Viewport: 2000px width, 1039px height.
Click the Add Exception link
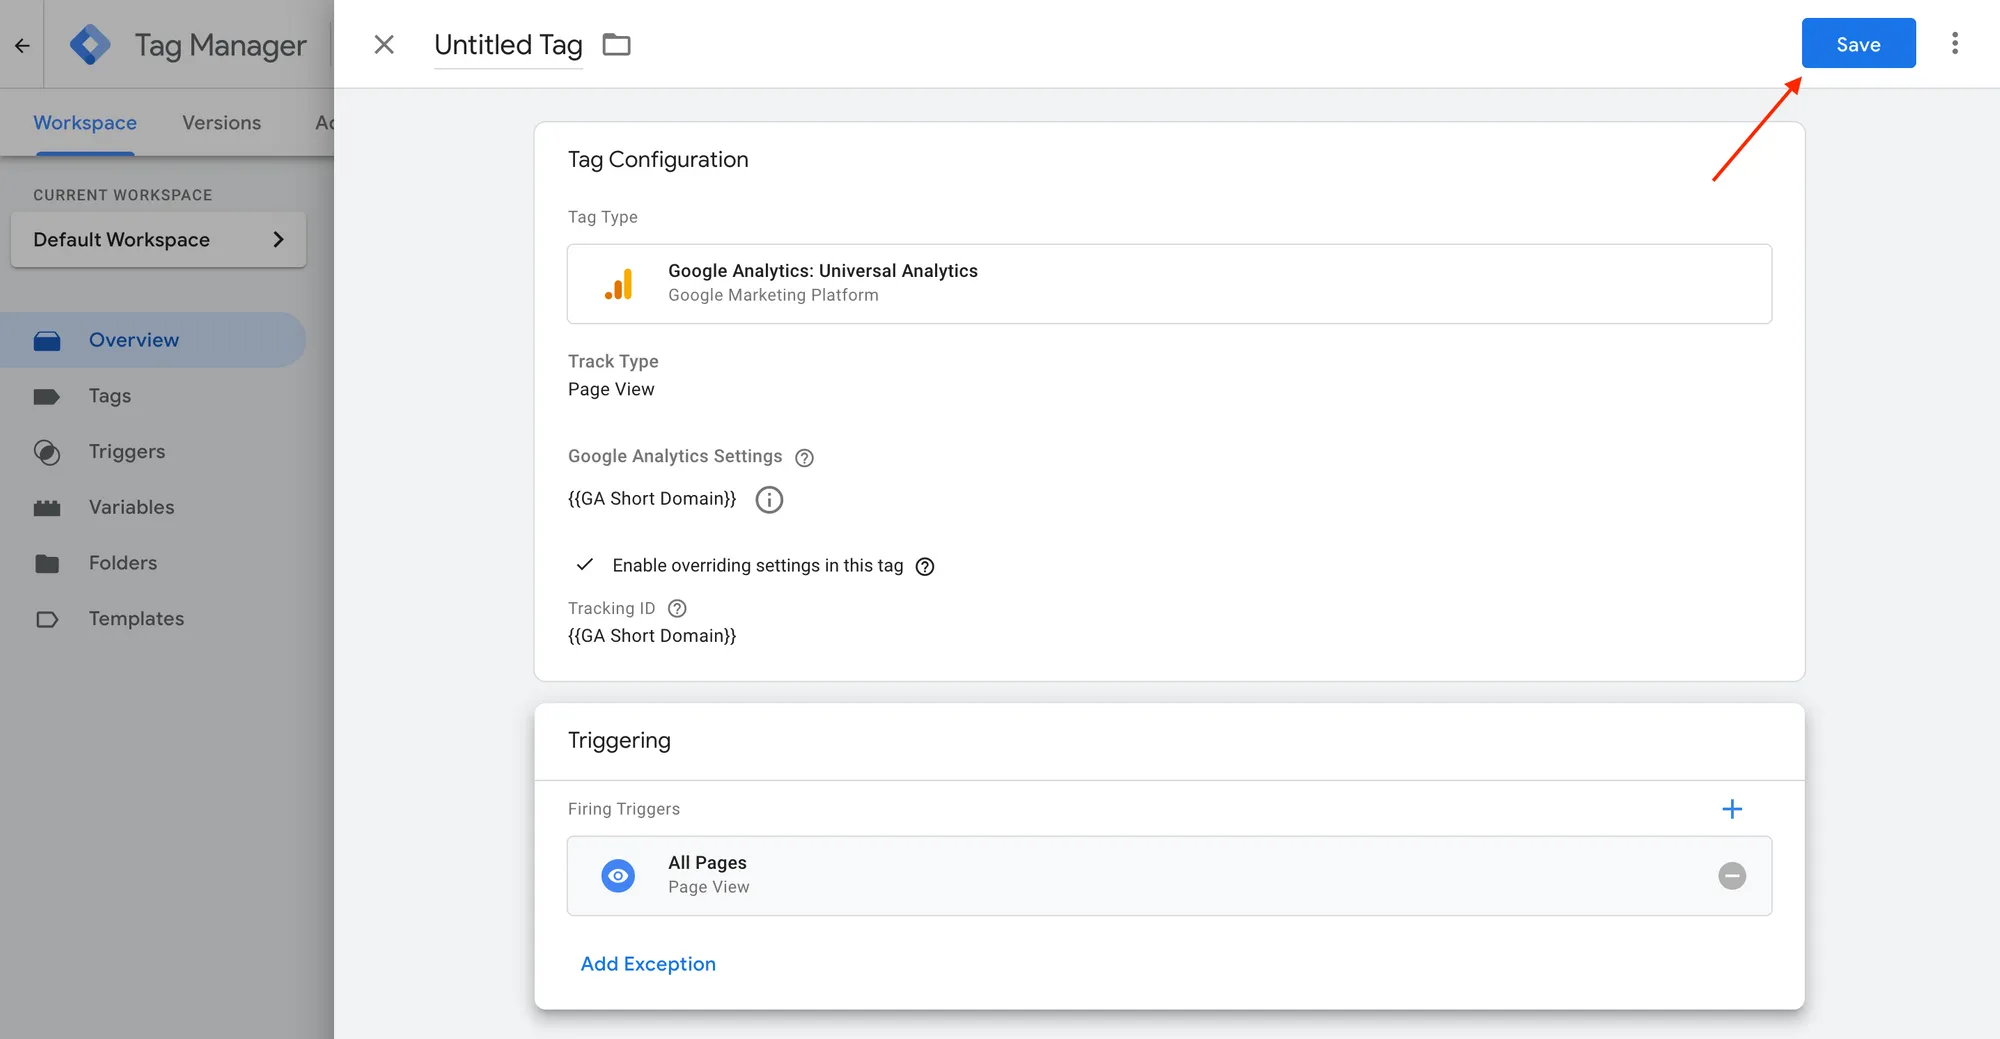(x=648, y=964)
